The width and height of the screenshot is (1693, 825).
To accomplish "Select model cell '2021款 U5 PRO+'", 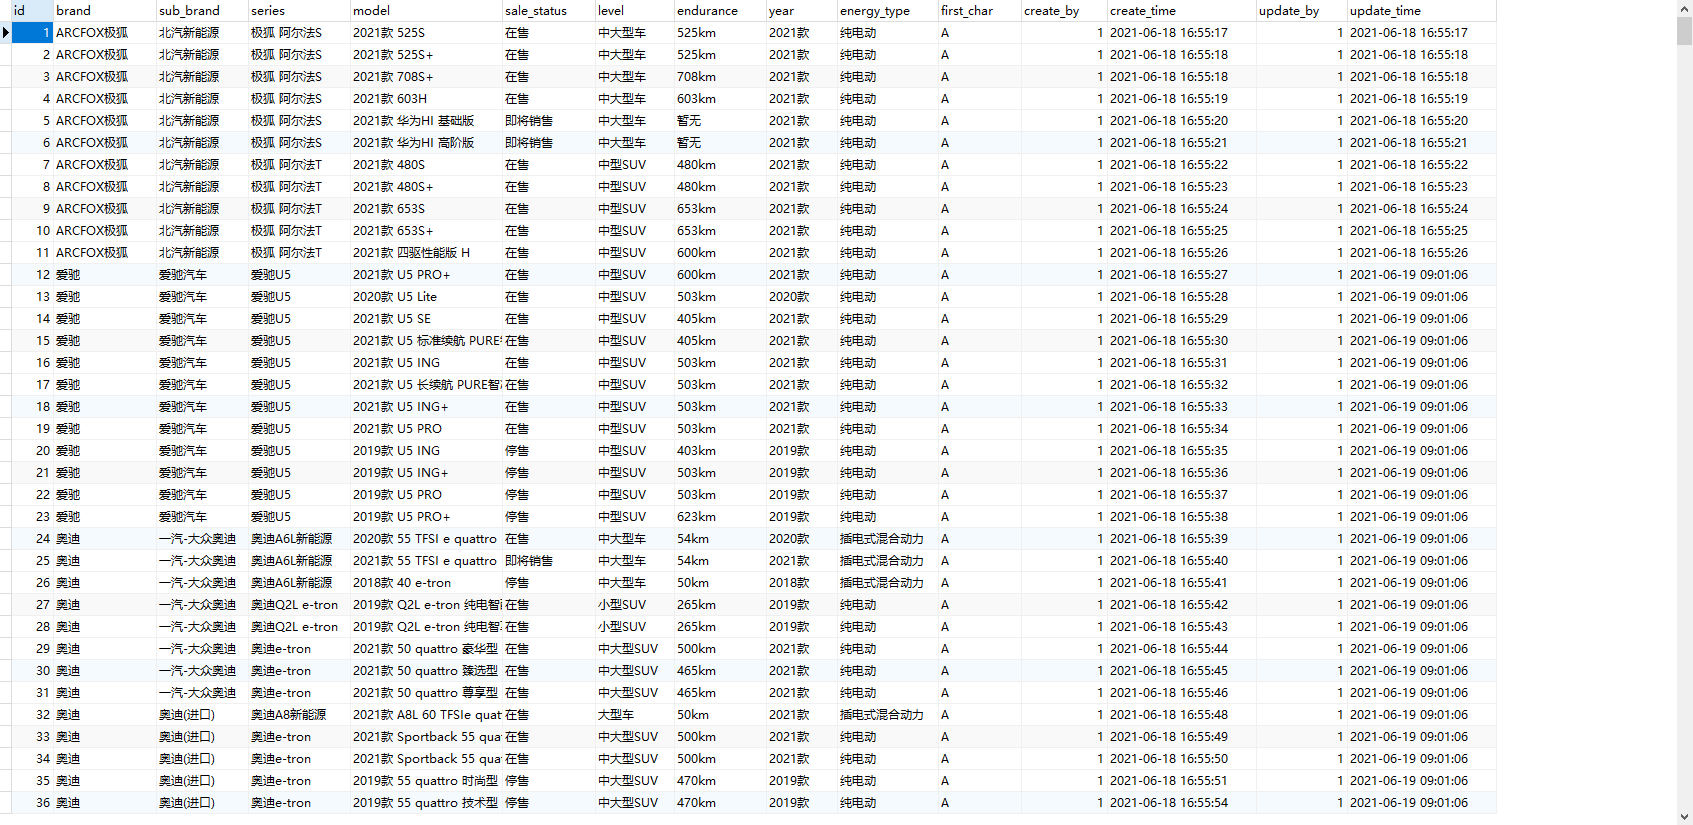I will (426, 275).
